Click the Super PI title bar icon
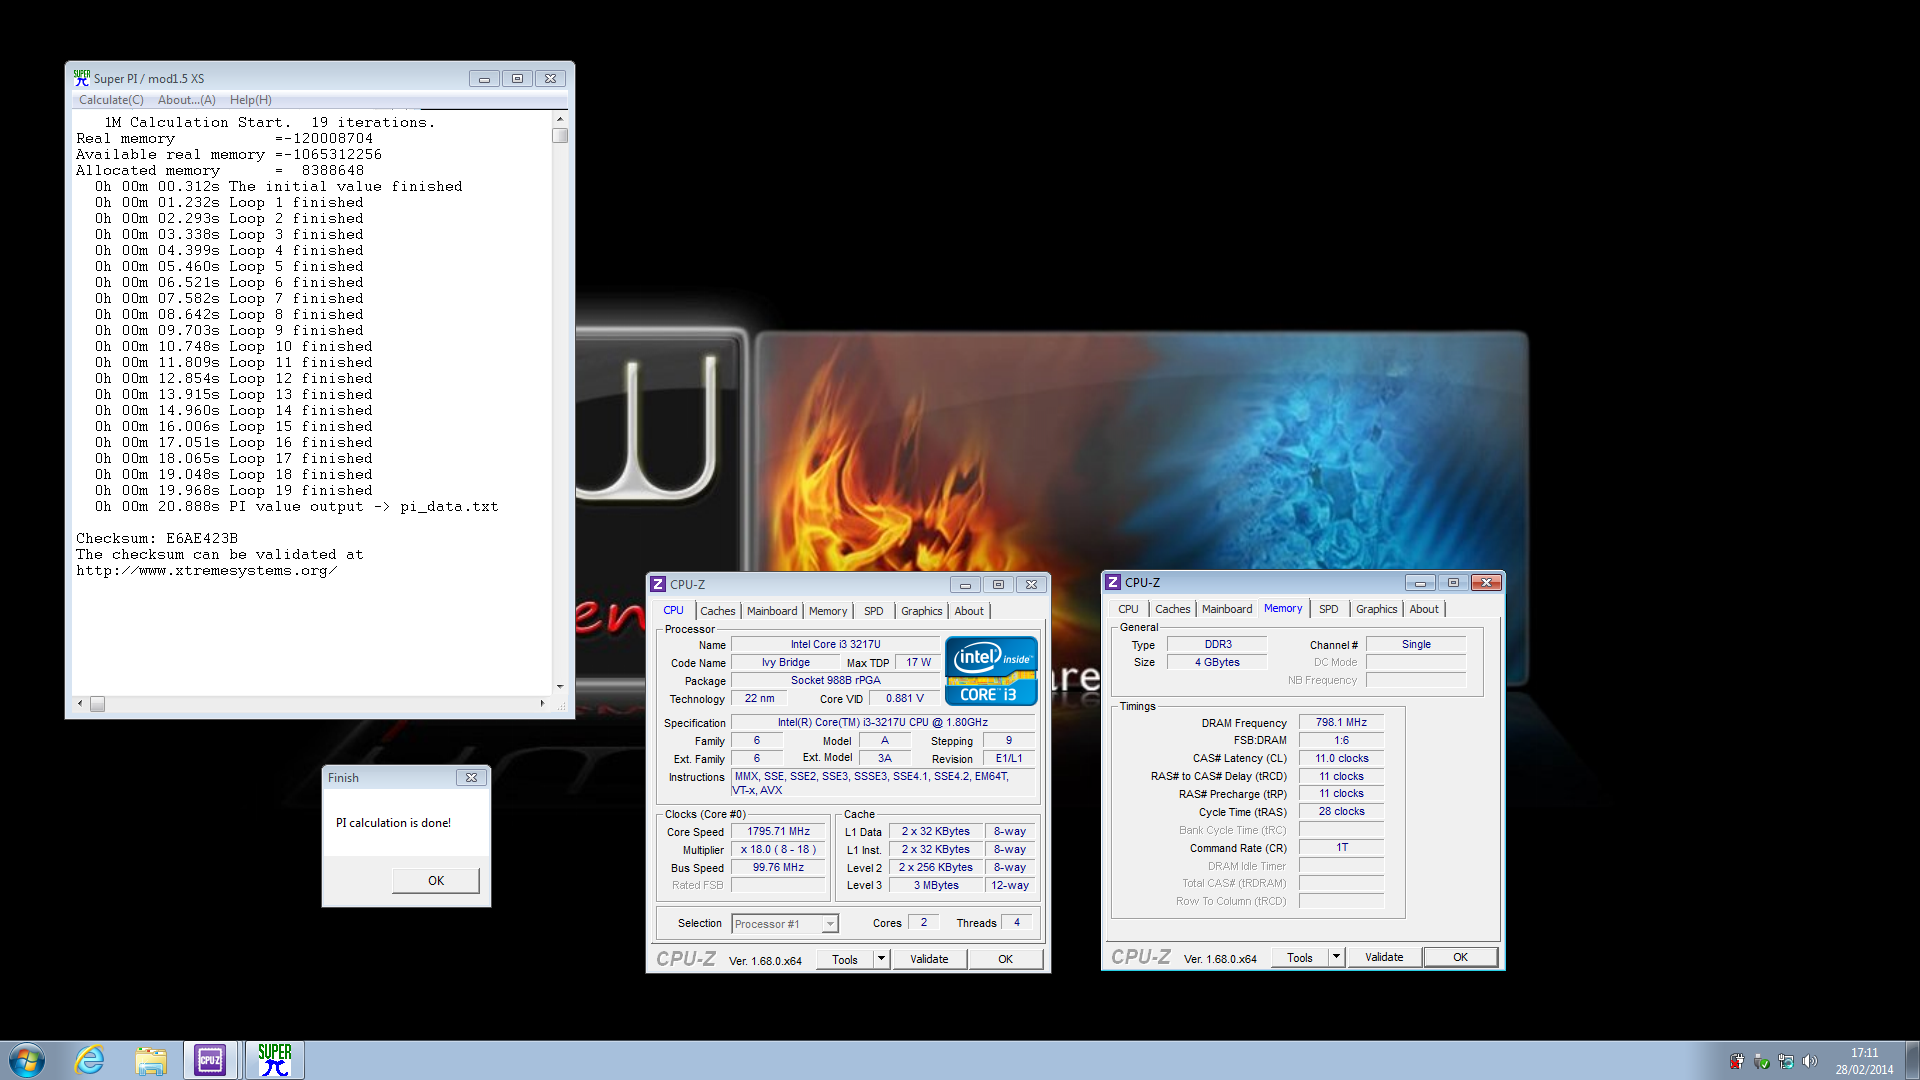Viewport: 1920px width, 1080px height. 81,78
